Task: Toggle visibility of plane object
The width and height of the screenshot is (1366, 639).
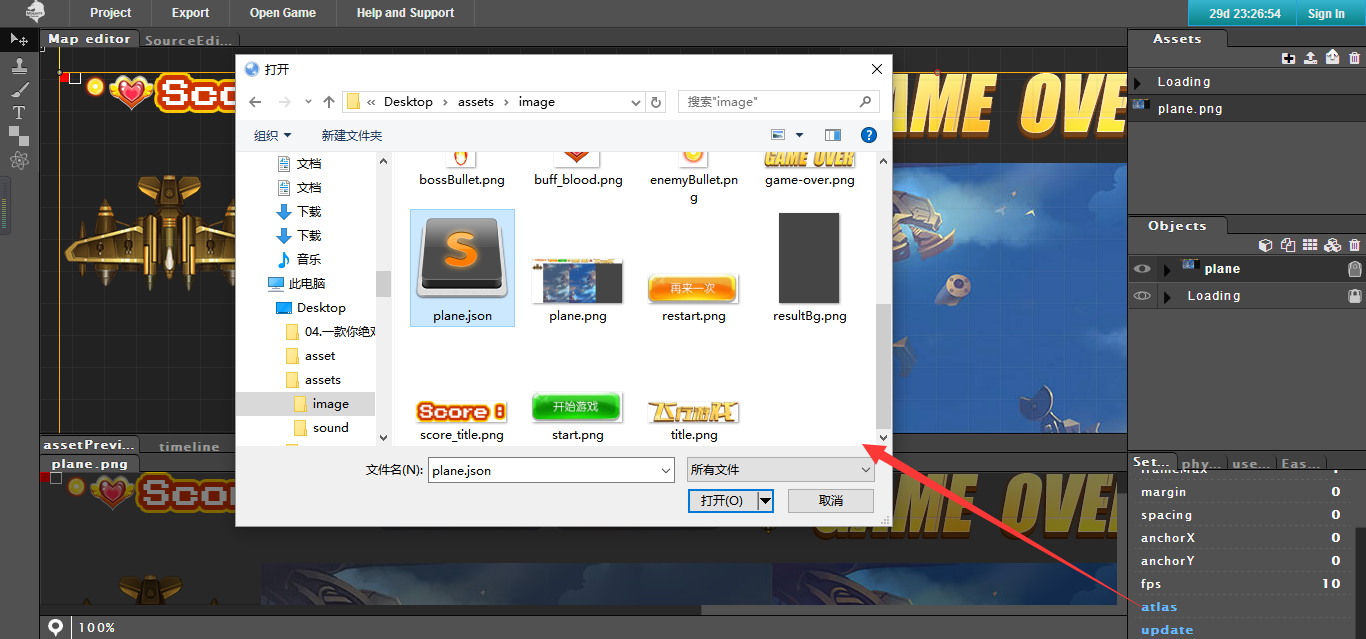Action: (1142, 269)
